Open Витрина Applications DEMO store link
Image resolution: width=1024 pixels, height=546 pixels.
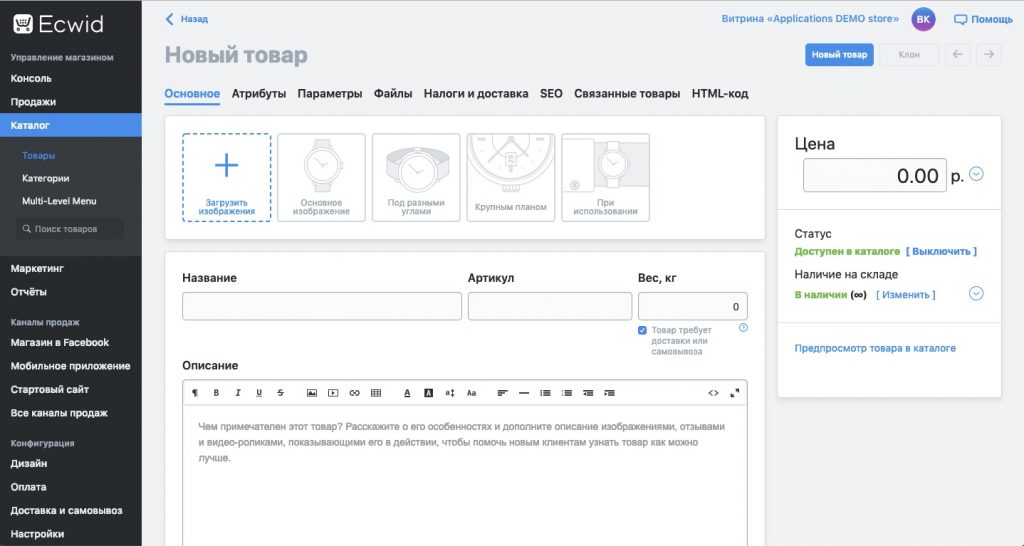pos(810,18)
